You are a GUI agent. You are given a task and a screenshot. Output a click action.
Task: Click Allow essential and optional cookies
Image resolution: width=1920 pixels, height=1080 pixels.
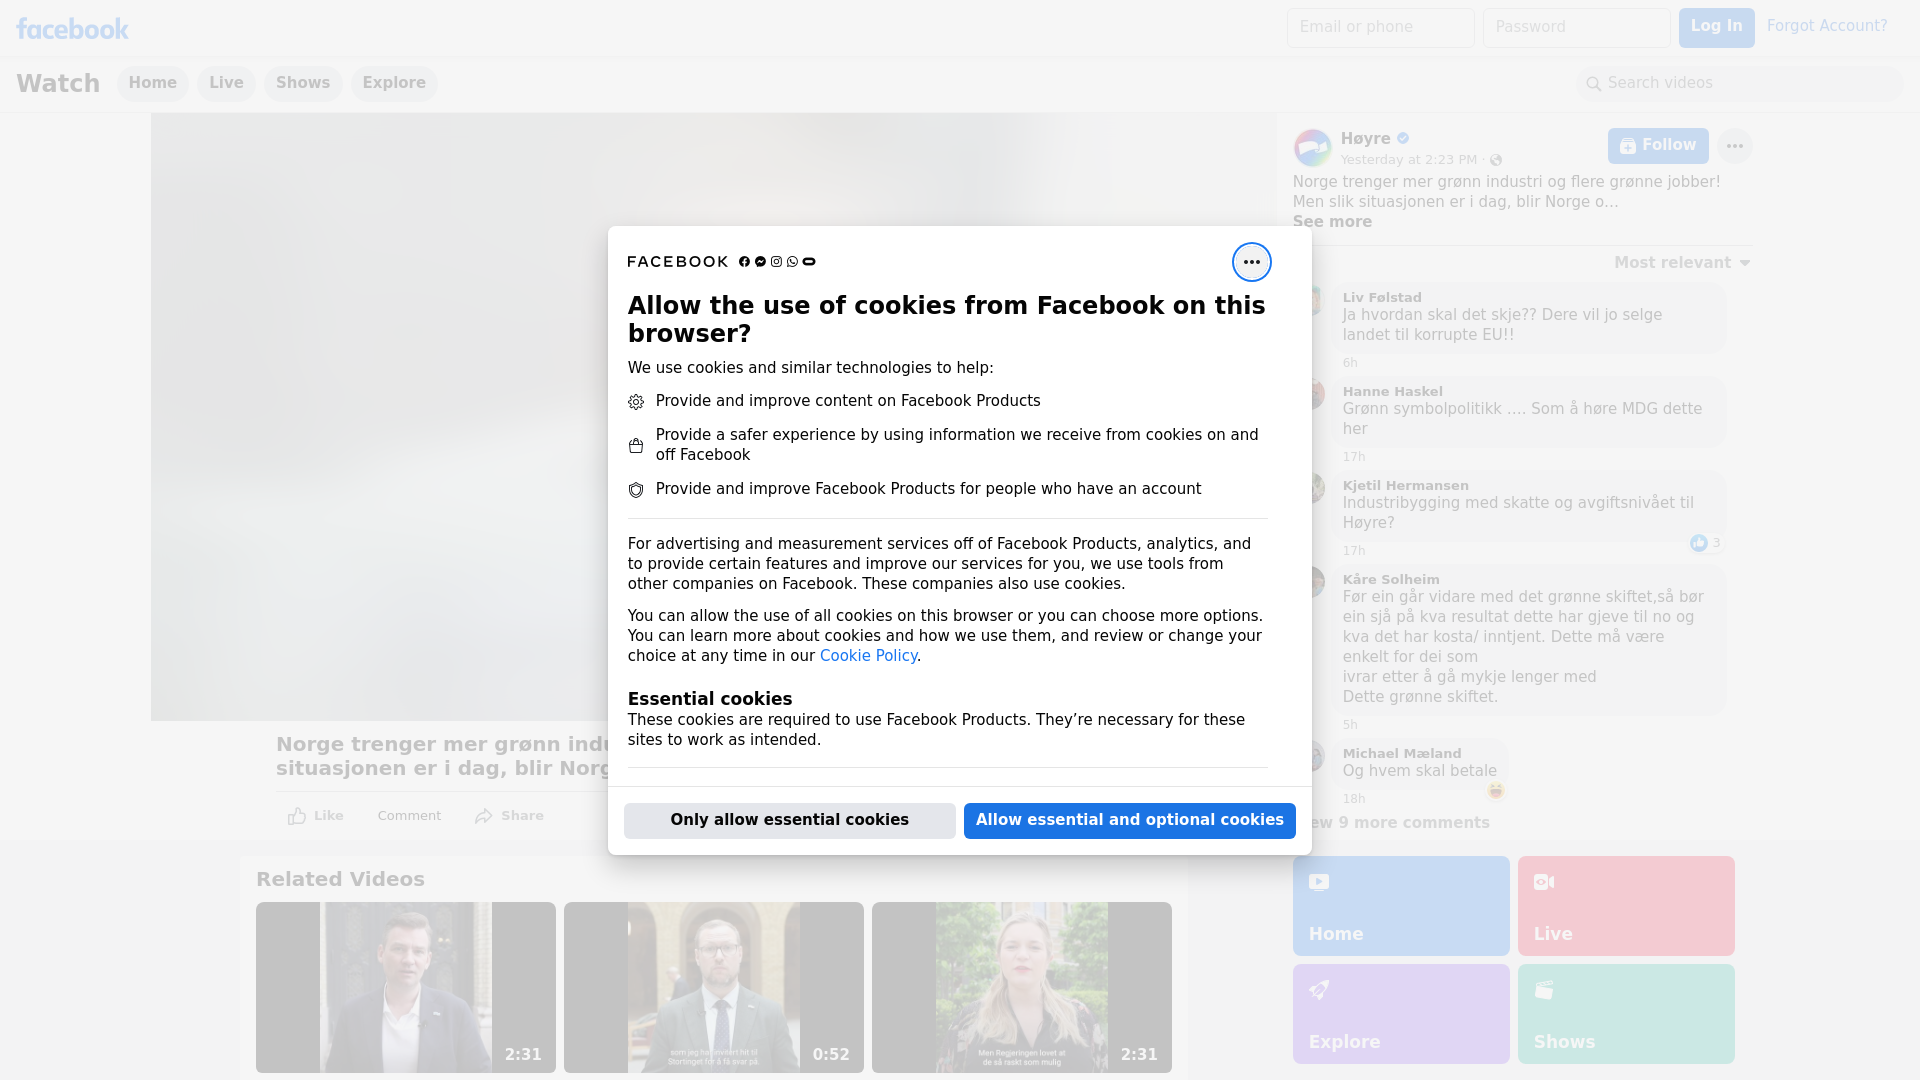tap(1129, 820)
